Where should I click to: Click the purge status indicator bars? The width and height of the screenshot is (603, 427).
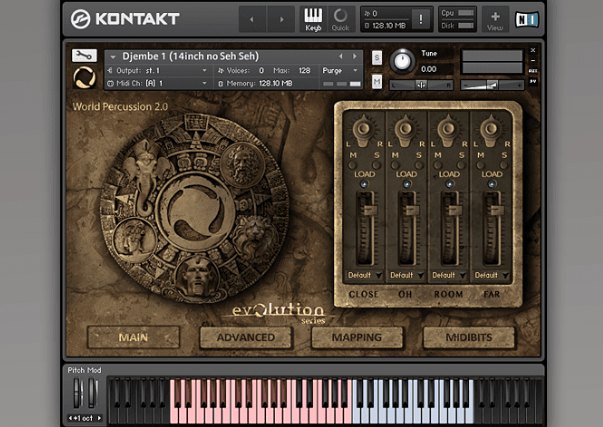click(x=341, y=83)
